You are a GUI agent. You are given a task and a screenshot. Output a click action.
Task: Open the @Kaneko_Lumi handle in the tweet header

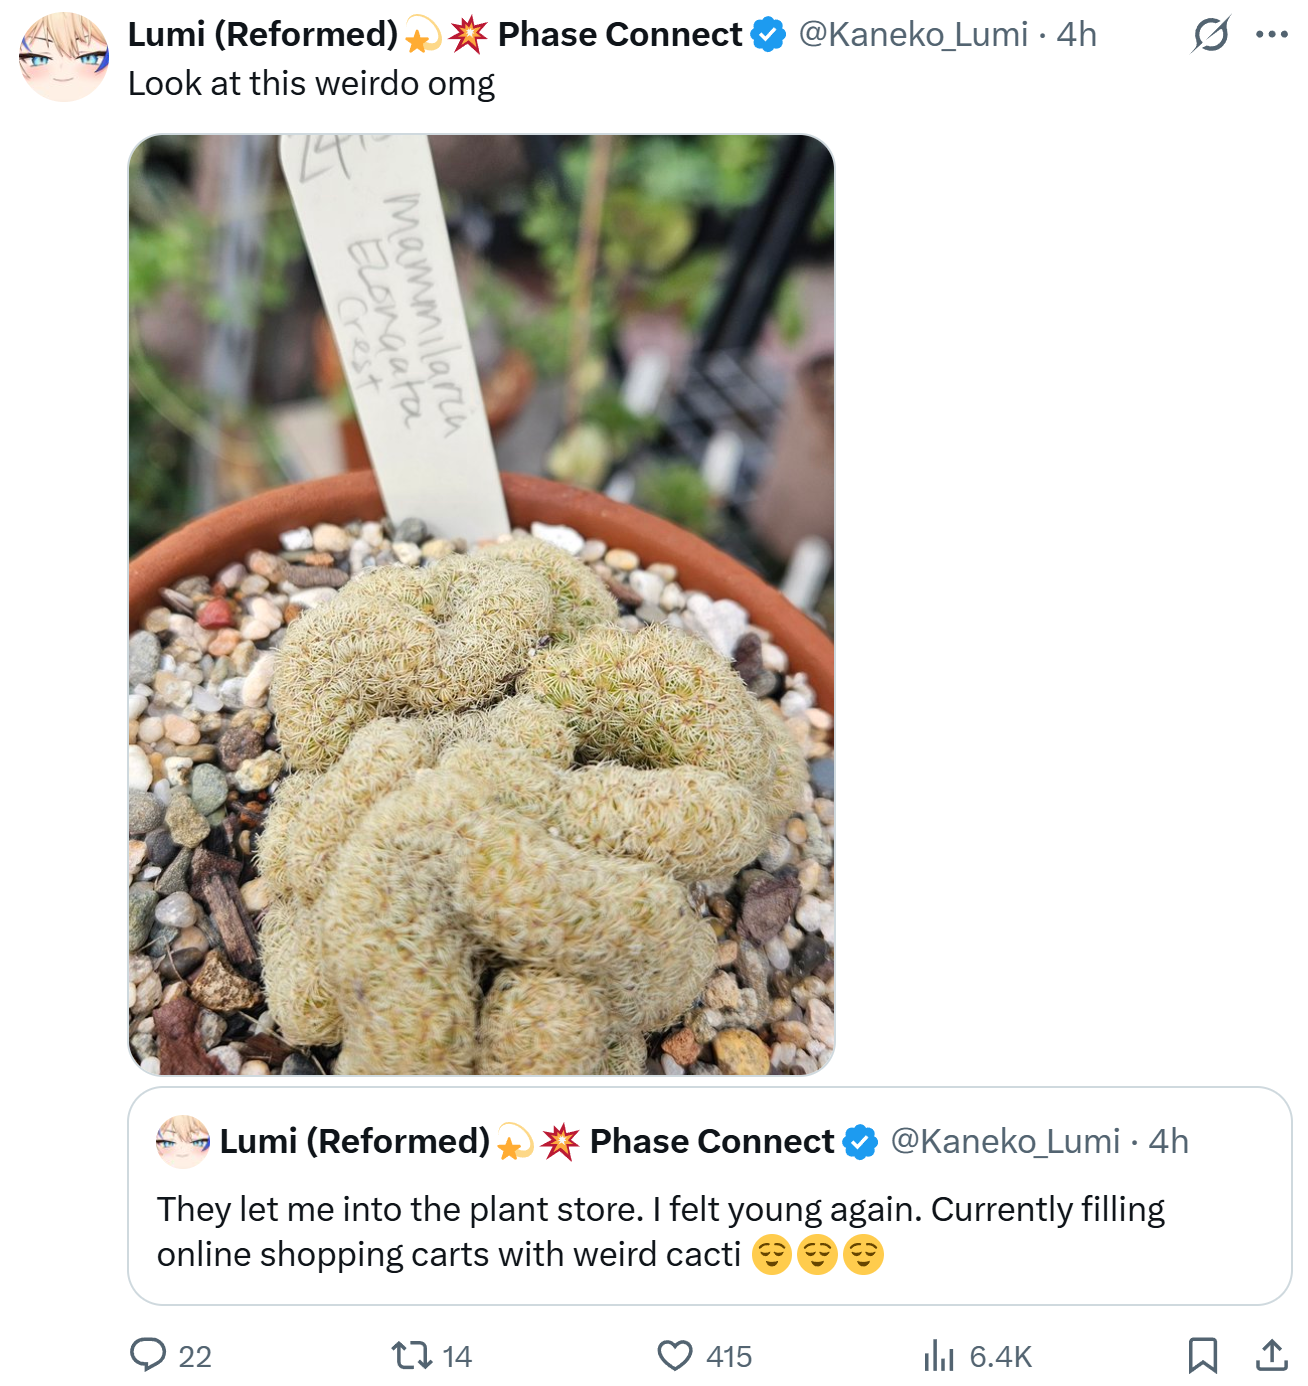[912, 35]
